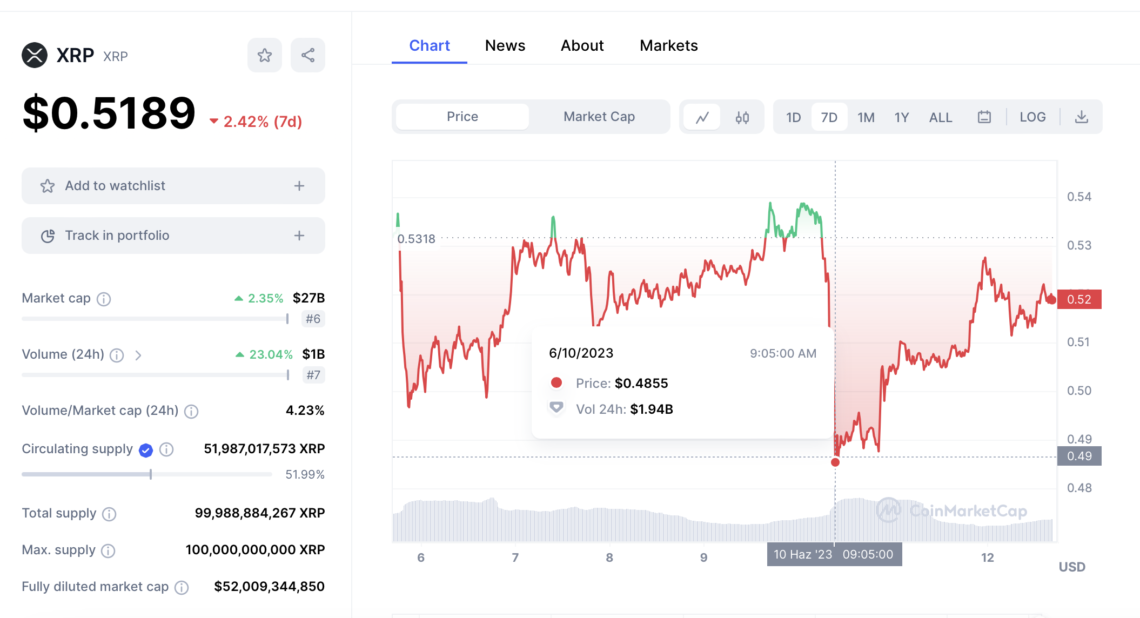Click the USD currency label
Screen dimensions: 1140x618
pos(1072,566)
